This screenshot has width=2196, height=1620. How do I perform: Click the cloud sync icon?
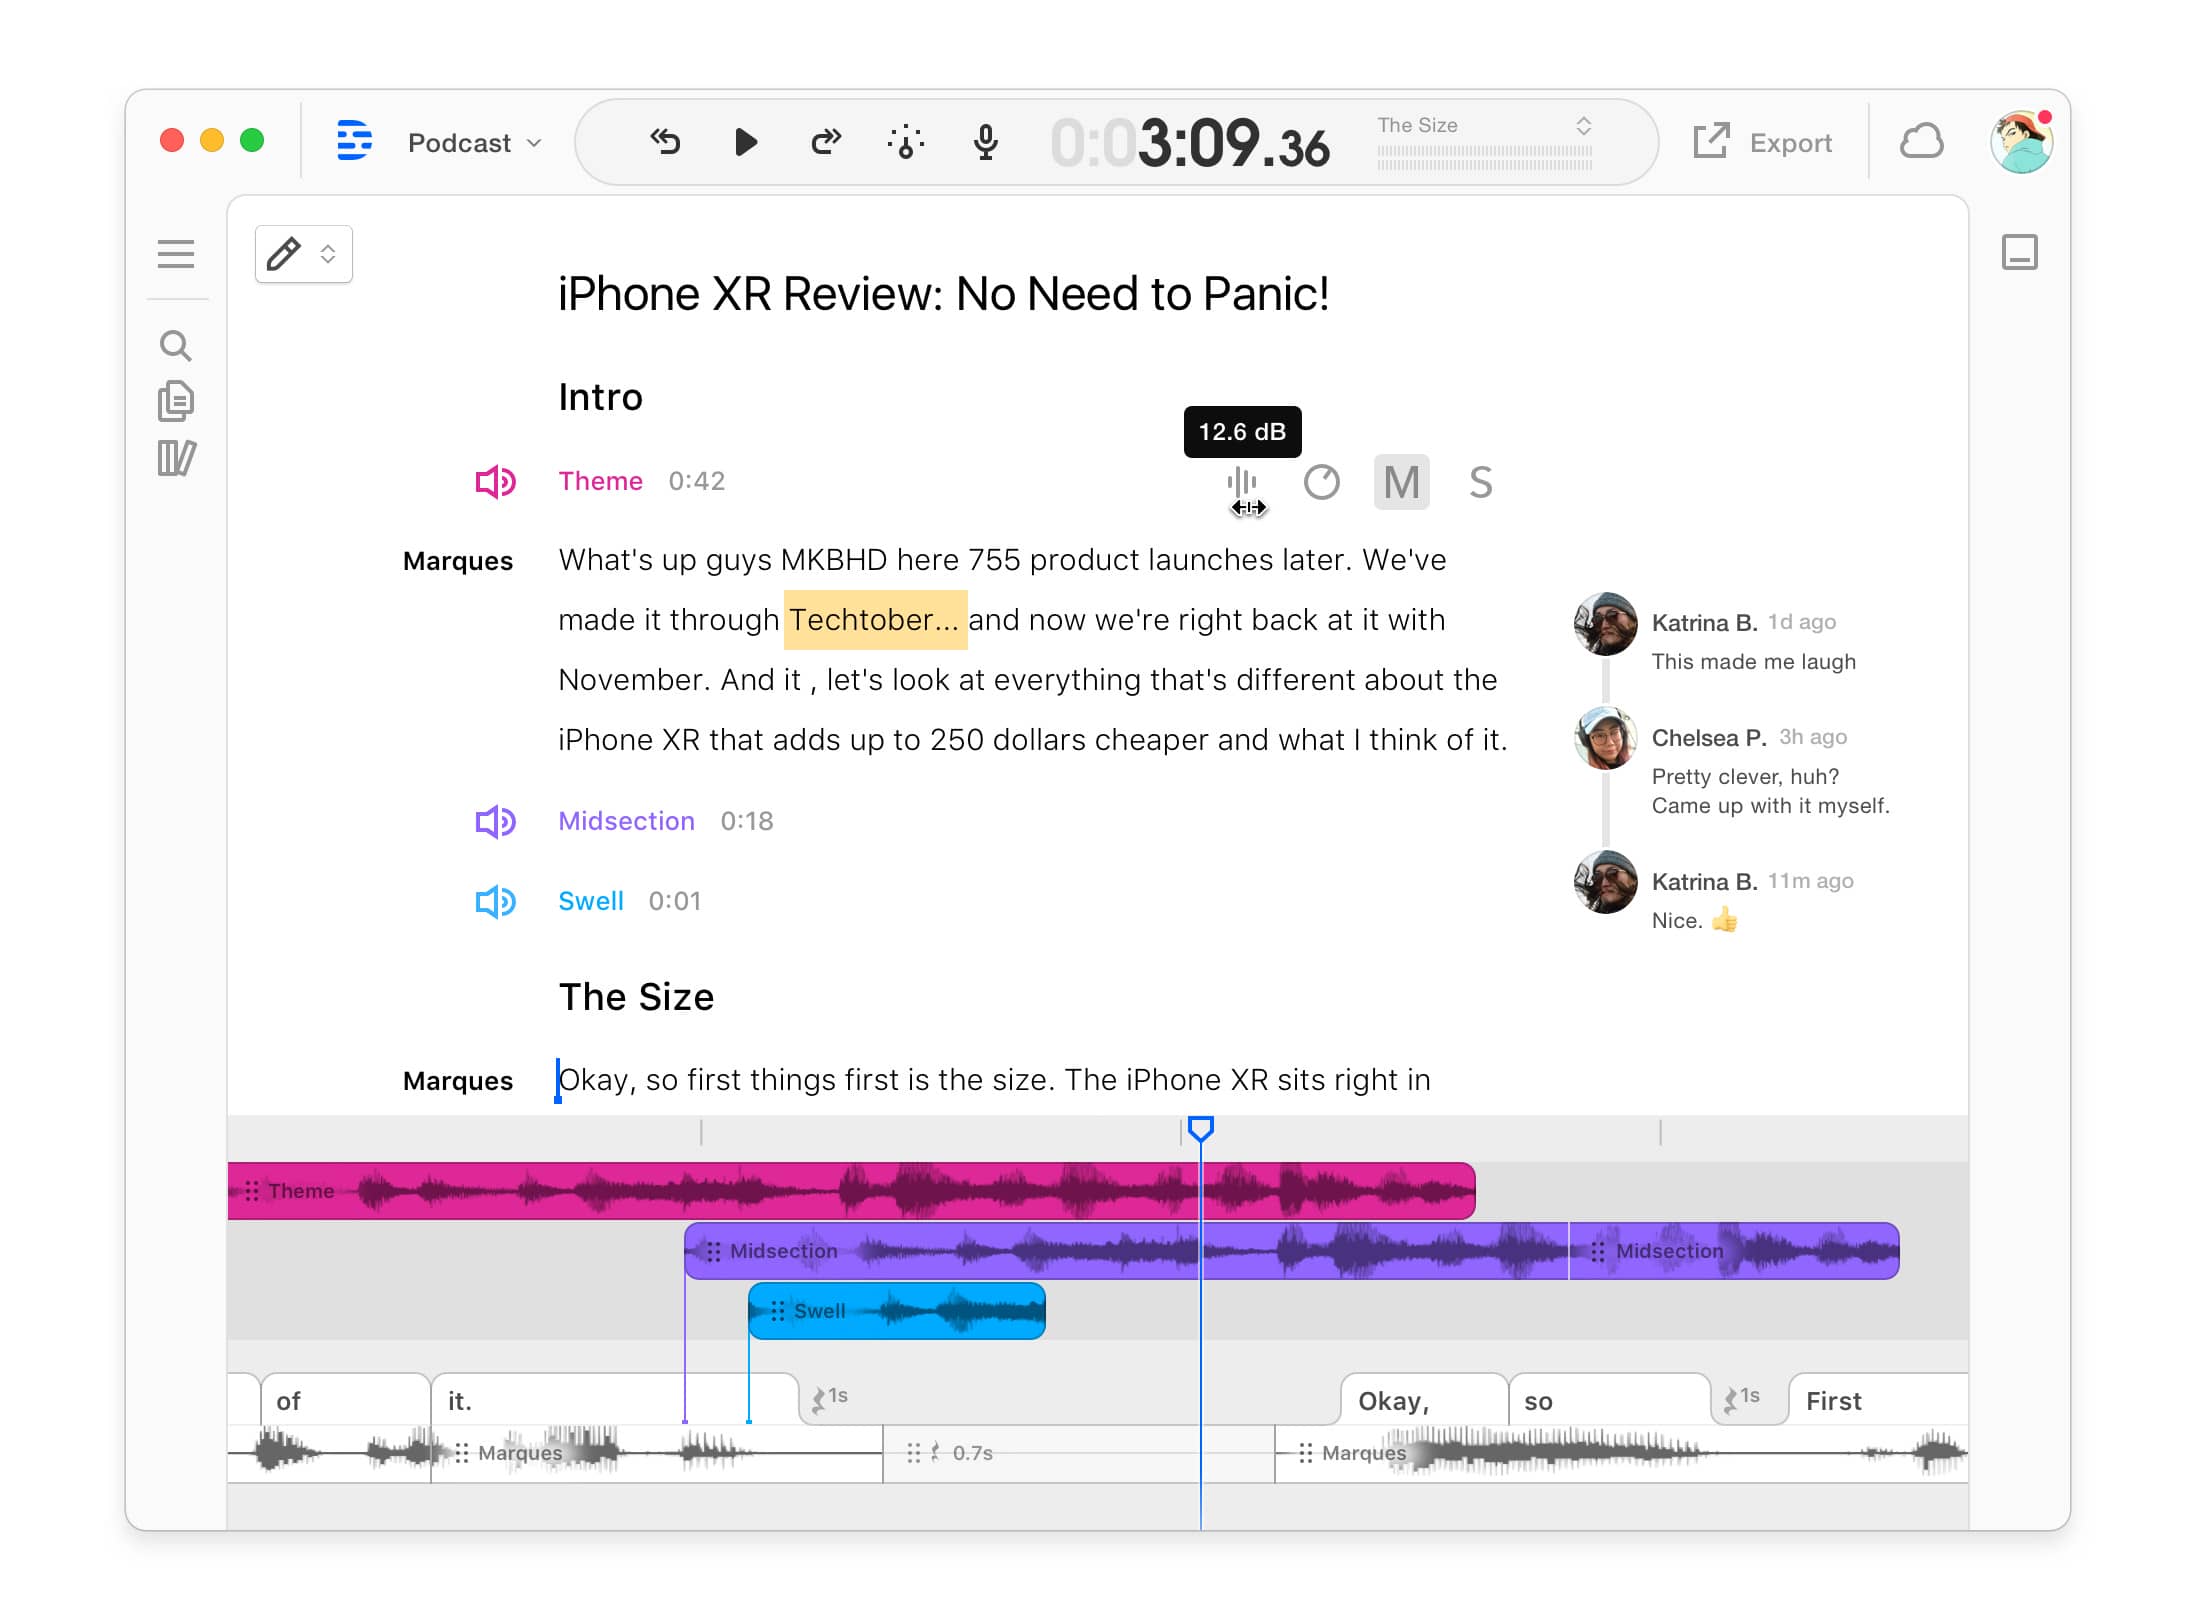click(x=1920, y=142)
